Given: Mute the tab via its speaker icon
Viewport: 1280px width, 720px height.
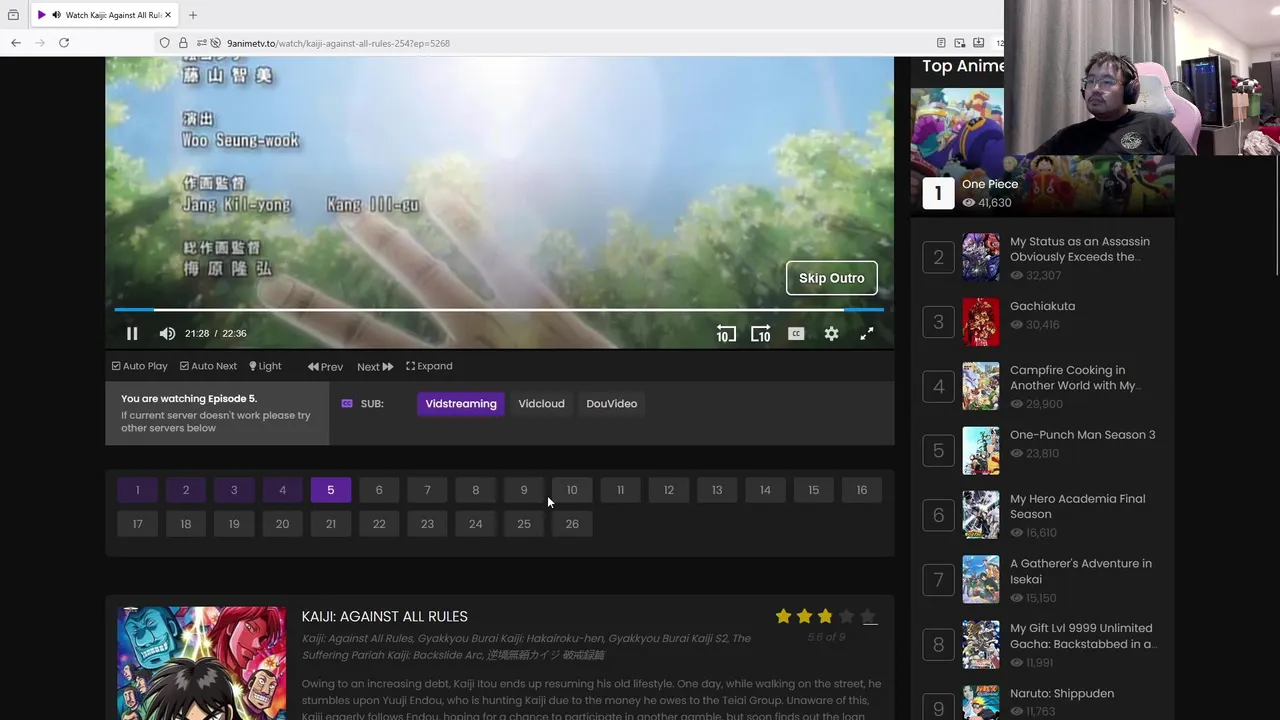Looking at the screenshot, I should (56, 15).
